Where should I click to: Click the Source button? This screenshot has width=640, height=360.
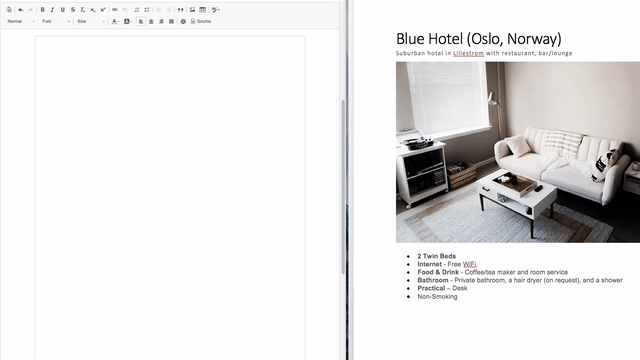(201, 21)
